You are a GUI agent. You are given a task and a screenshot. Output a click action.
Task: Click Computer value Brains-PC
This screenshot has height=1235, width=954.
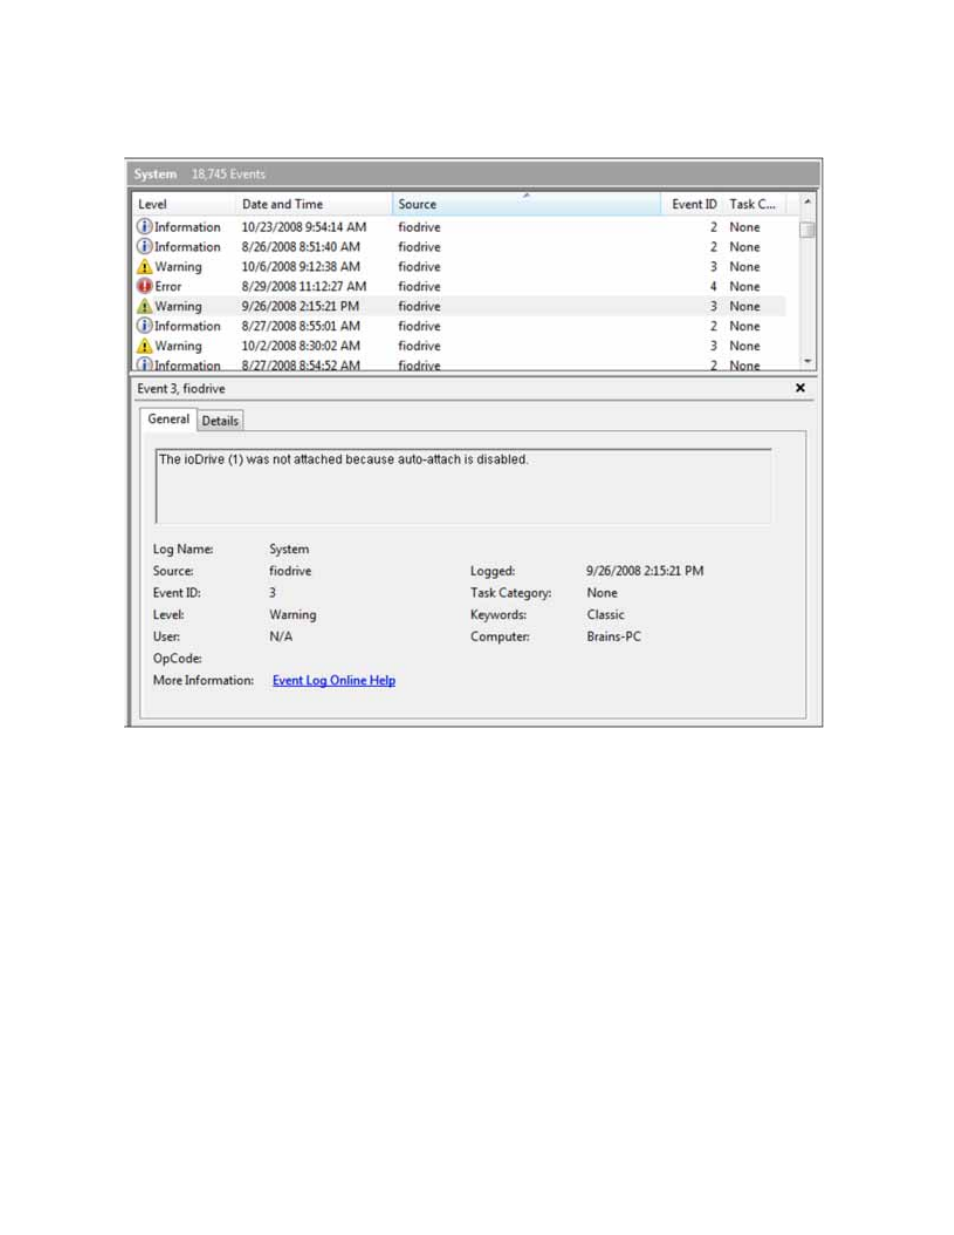(x=614, y=637)
